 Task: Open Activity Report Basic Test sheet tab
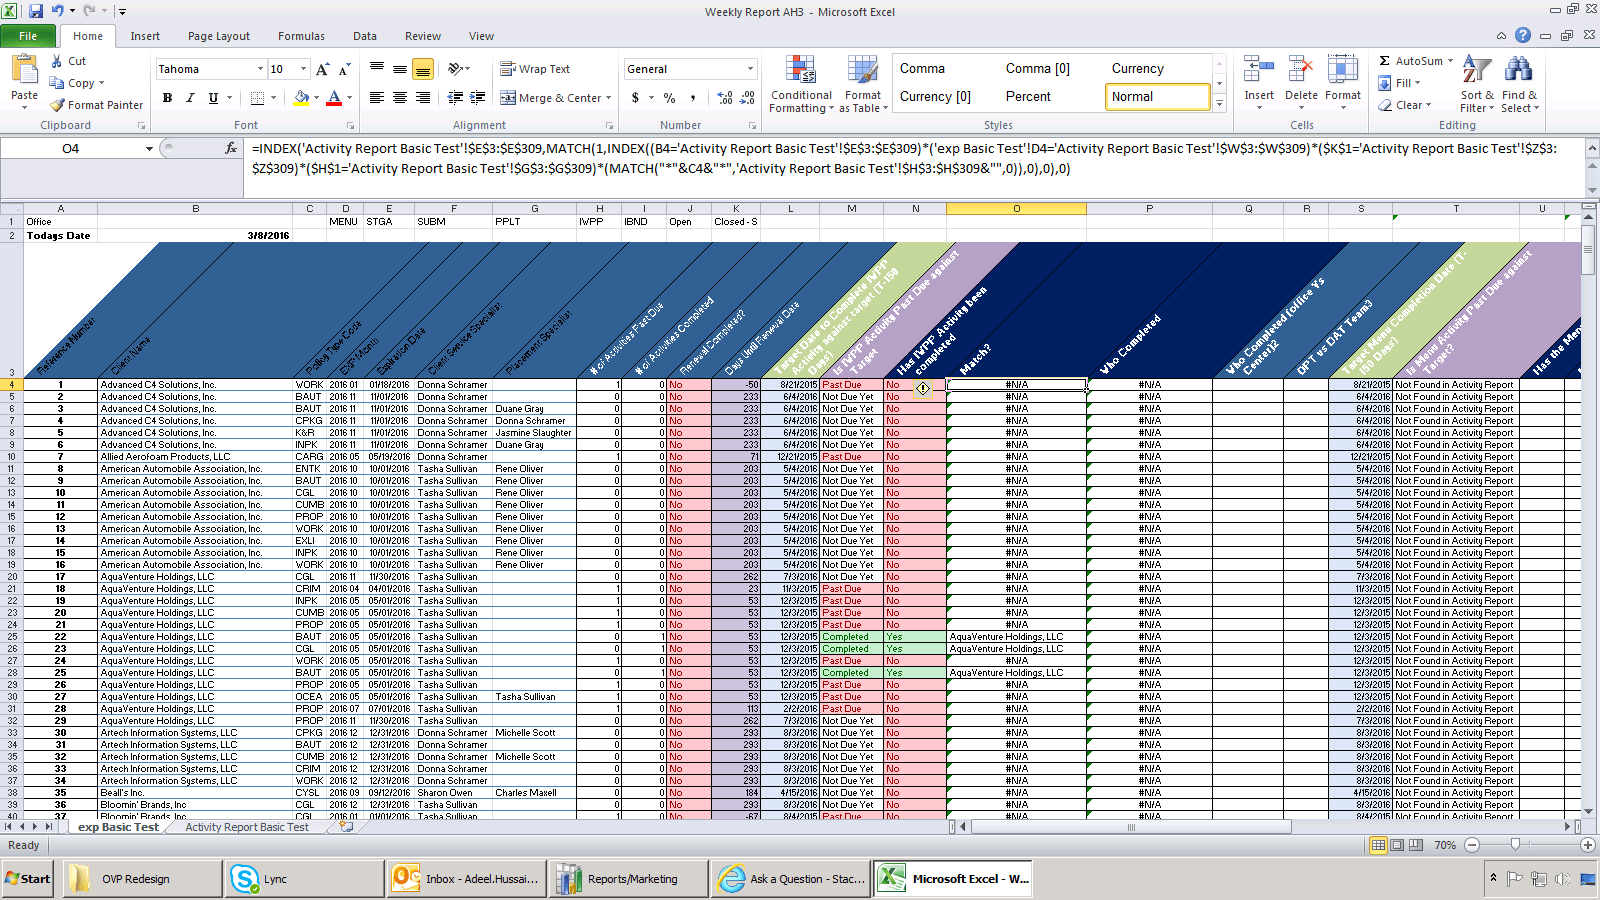click(x=247, y=827)
